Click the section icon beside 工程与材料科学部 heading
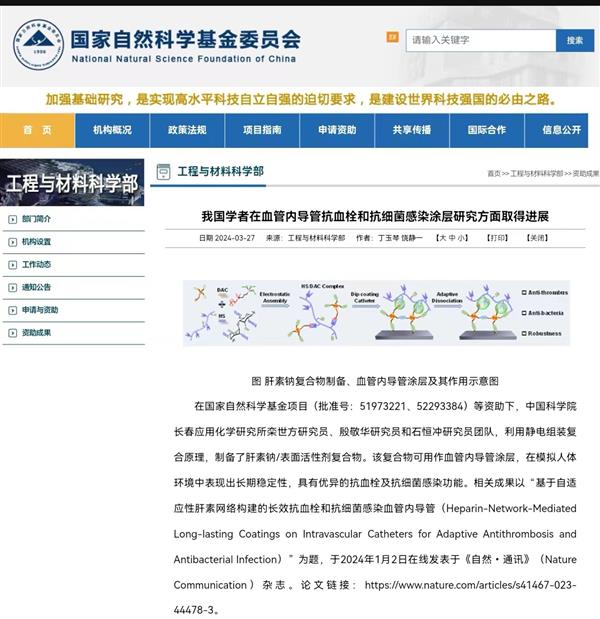The width and height of the screenshot is (600, 619). [162, 172]
